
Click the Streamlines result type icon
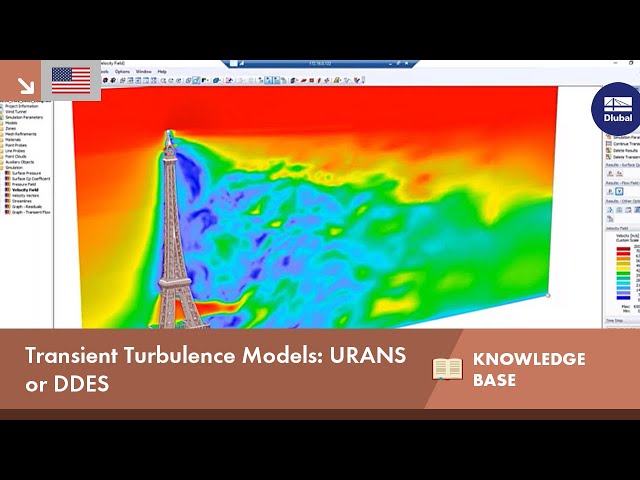(8, 201)
